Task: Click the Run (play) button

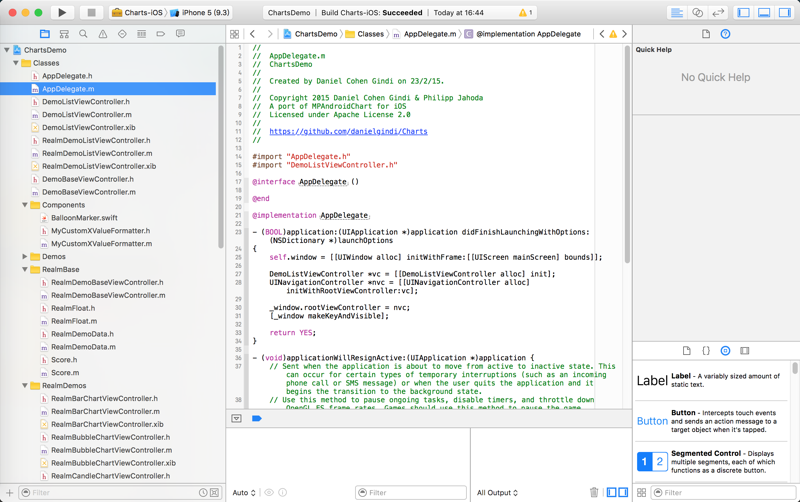Action: pos(62,13)
